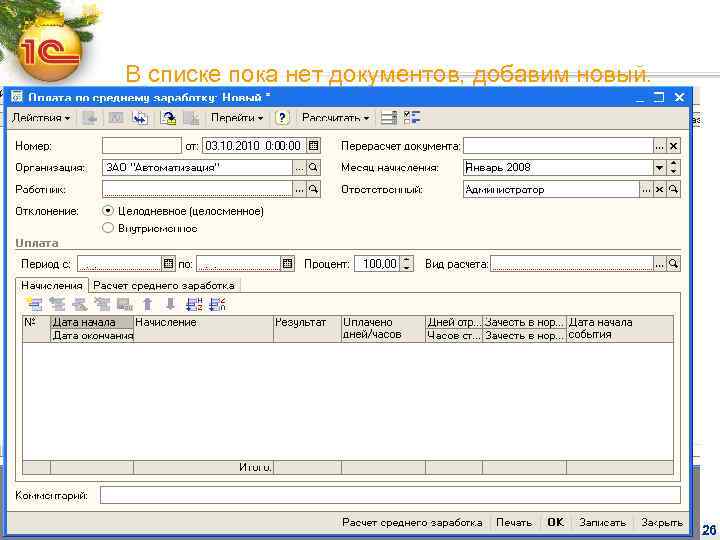Click the add row icon in table toolbar
This screenshot has height=540, width=720.
pos(34,304)
